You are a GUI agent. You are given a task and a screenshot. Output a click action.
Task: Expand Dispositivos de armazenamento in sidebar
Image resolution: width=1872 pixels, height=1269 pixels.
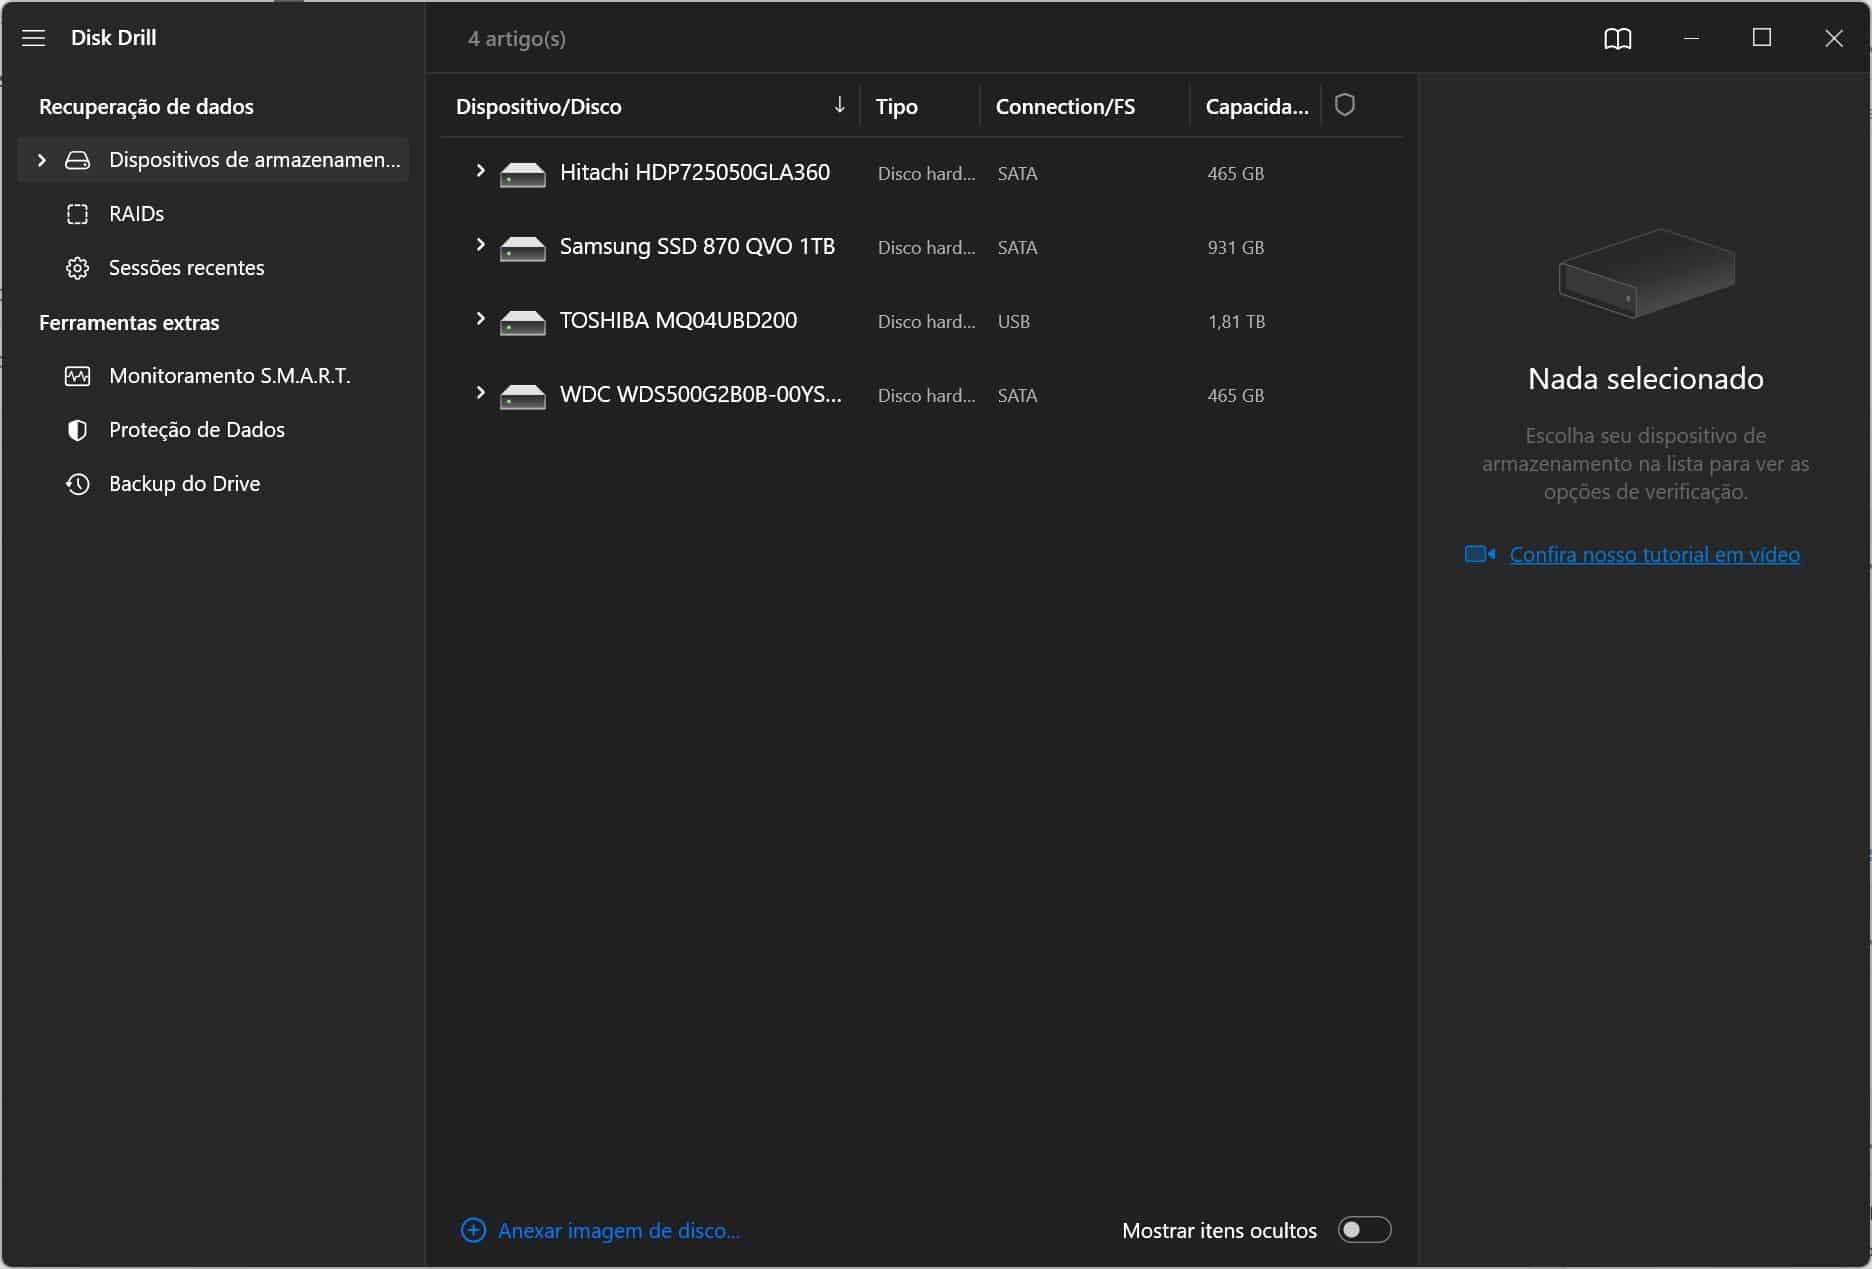(x=42, y=160)
